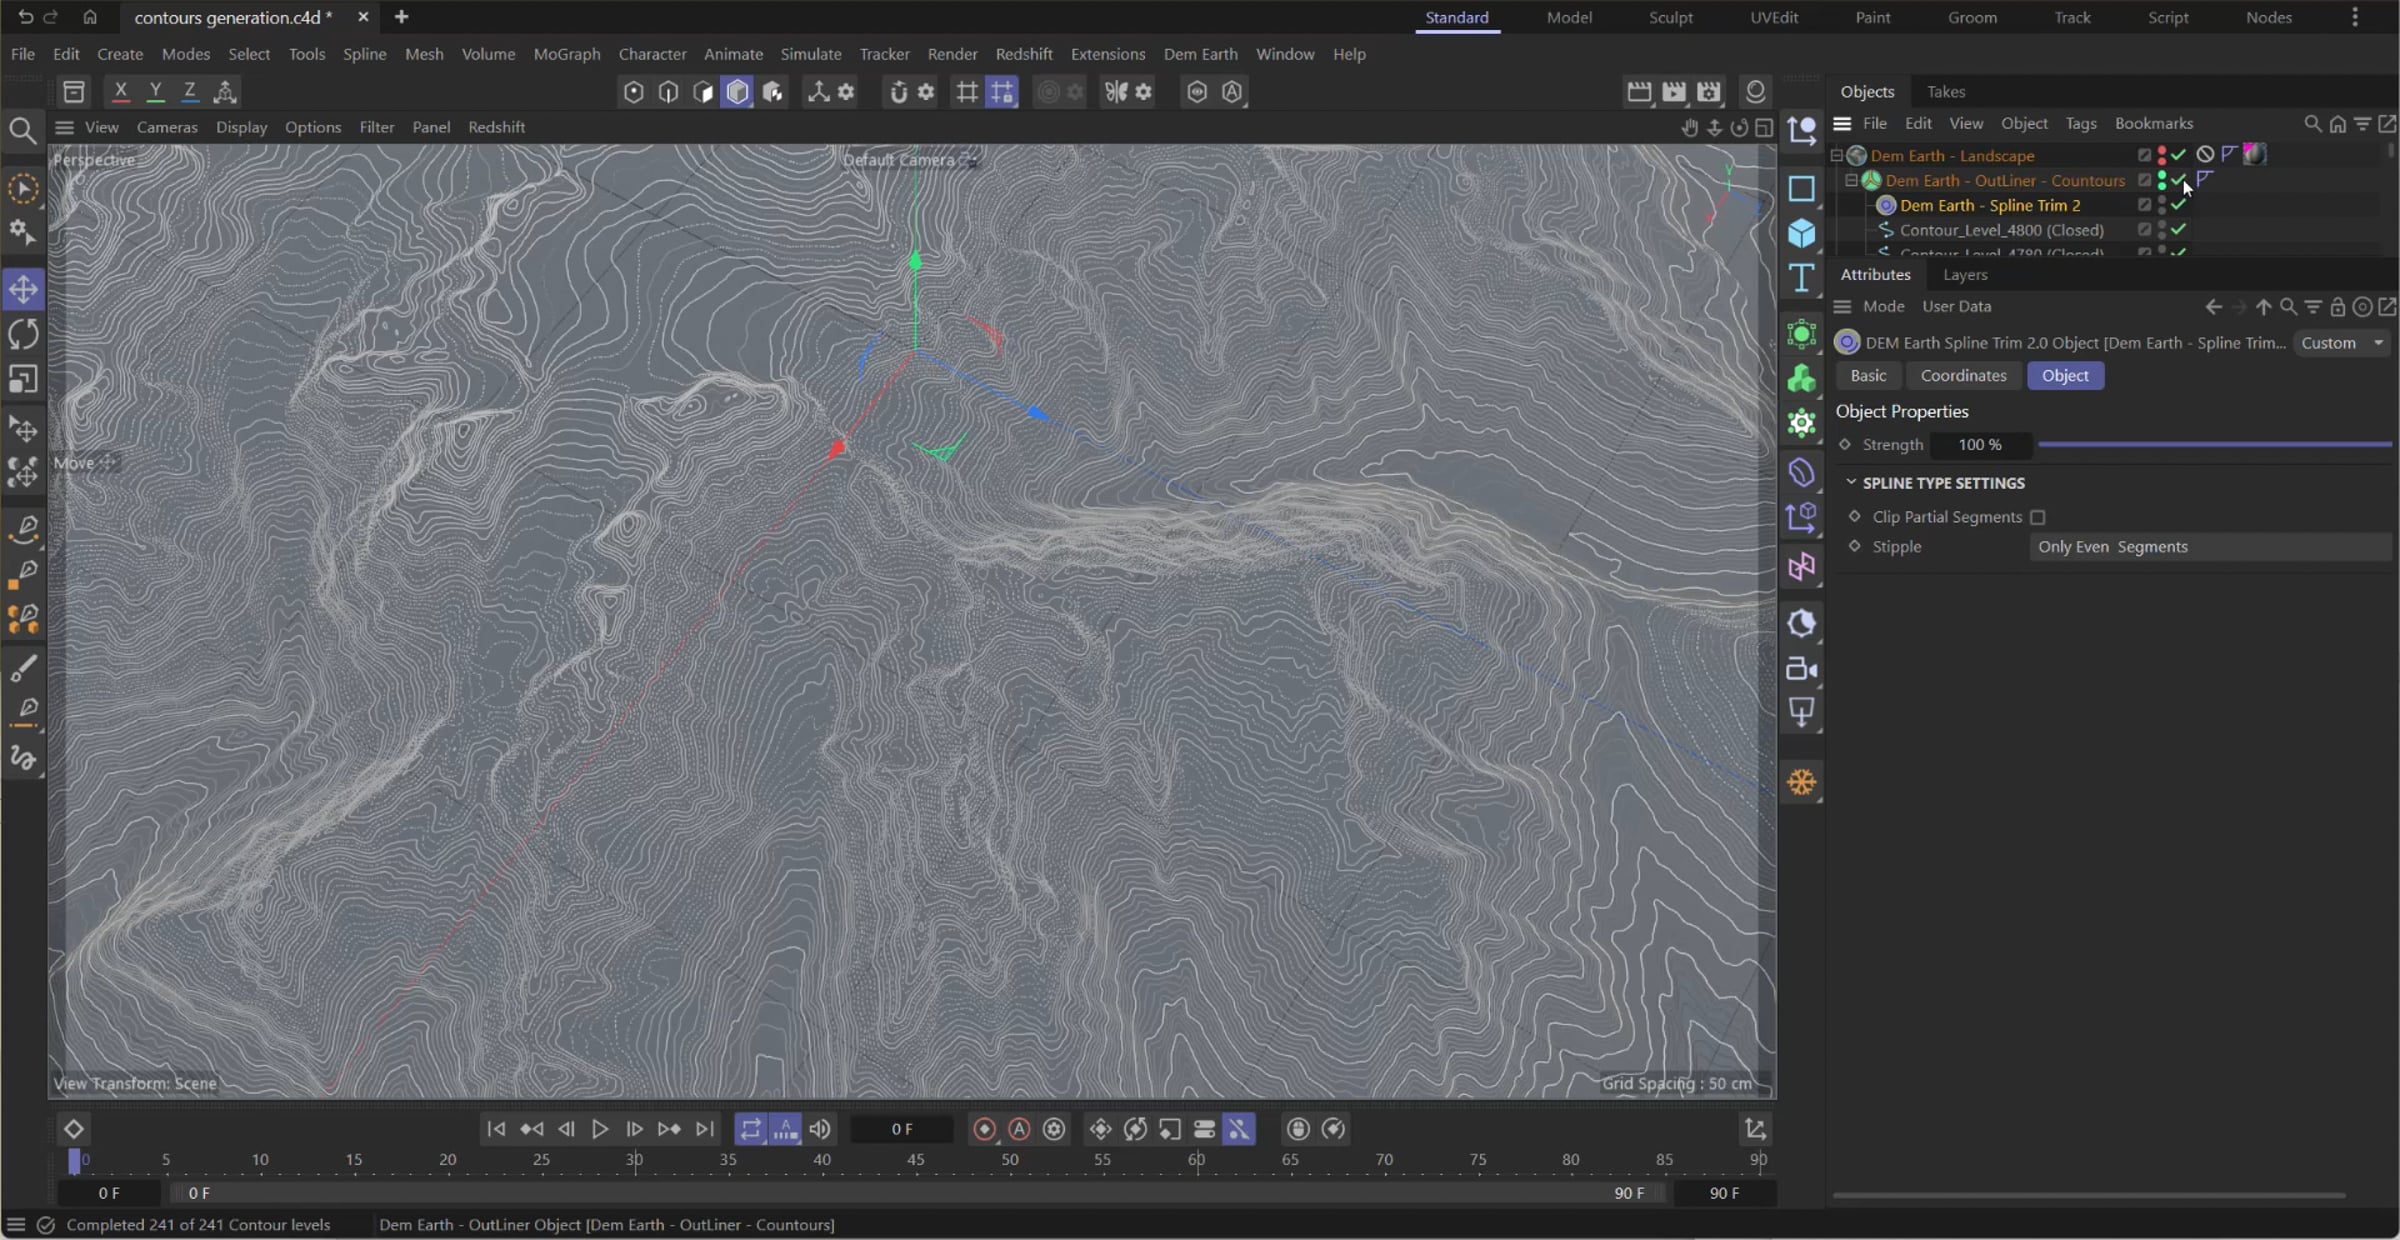Click the Strength slider track
This screenshot has width=2400, height=1240.
point(2214,445)
